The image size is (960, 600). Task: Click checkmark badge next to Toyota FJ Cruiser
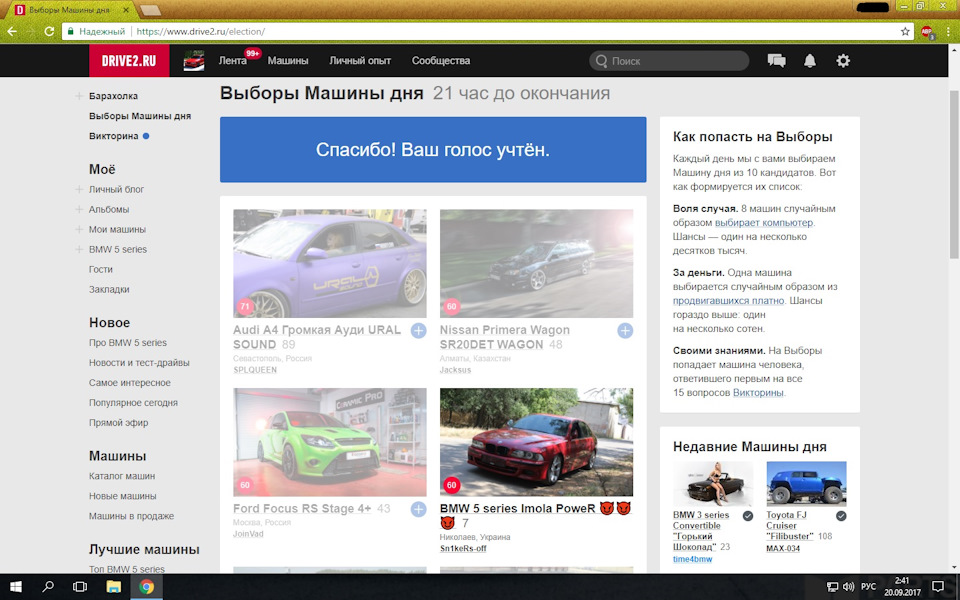[841, 516]
